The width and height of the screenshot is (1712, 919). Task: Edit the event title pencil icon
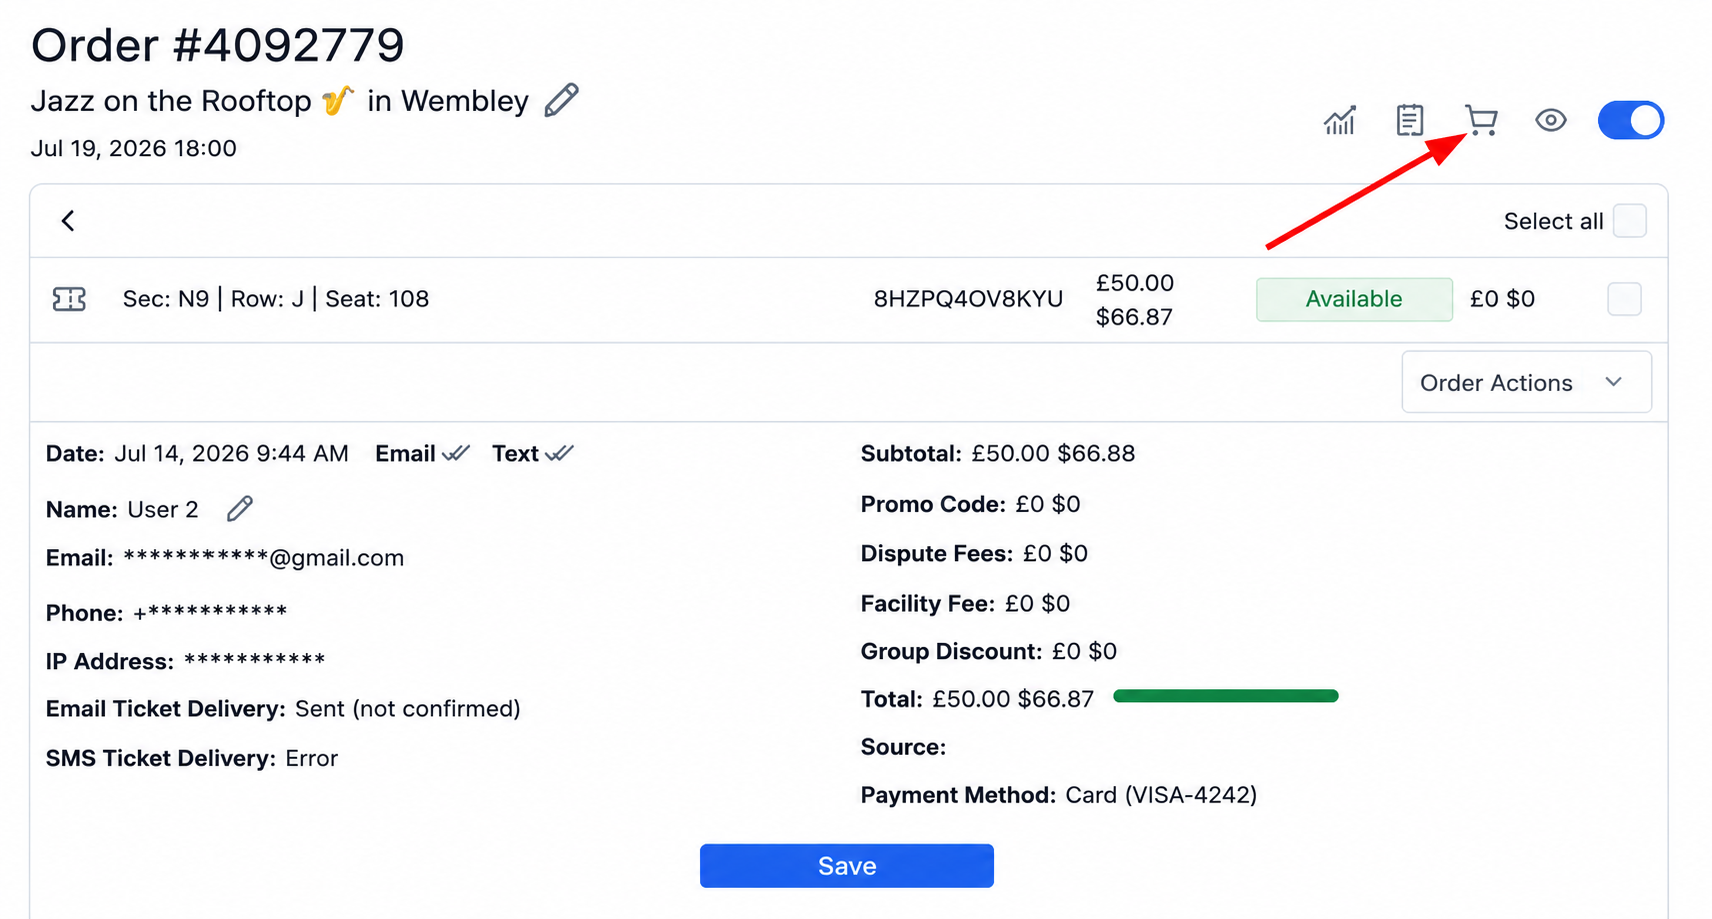click(x=562, y=100)
